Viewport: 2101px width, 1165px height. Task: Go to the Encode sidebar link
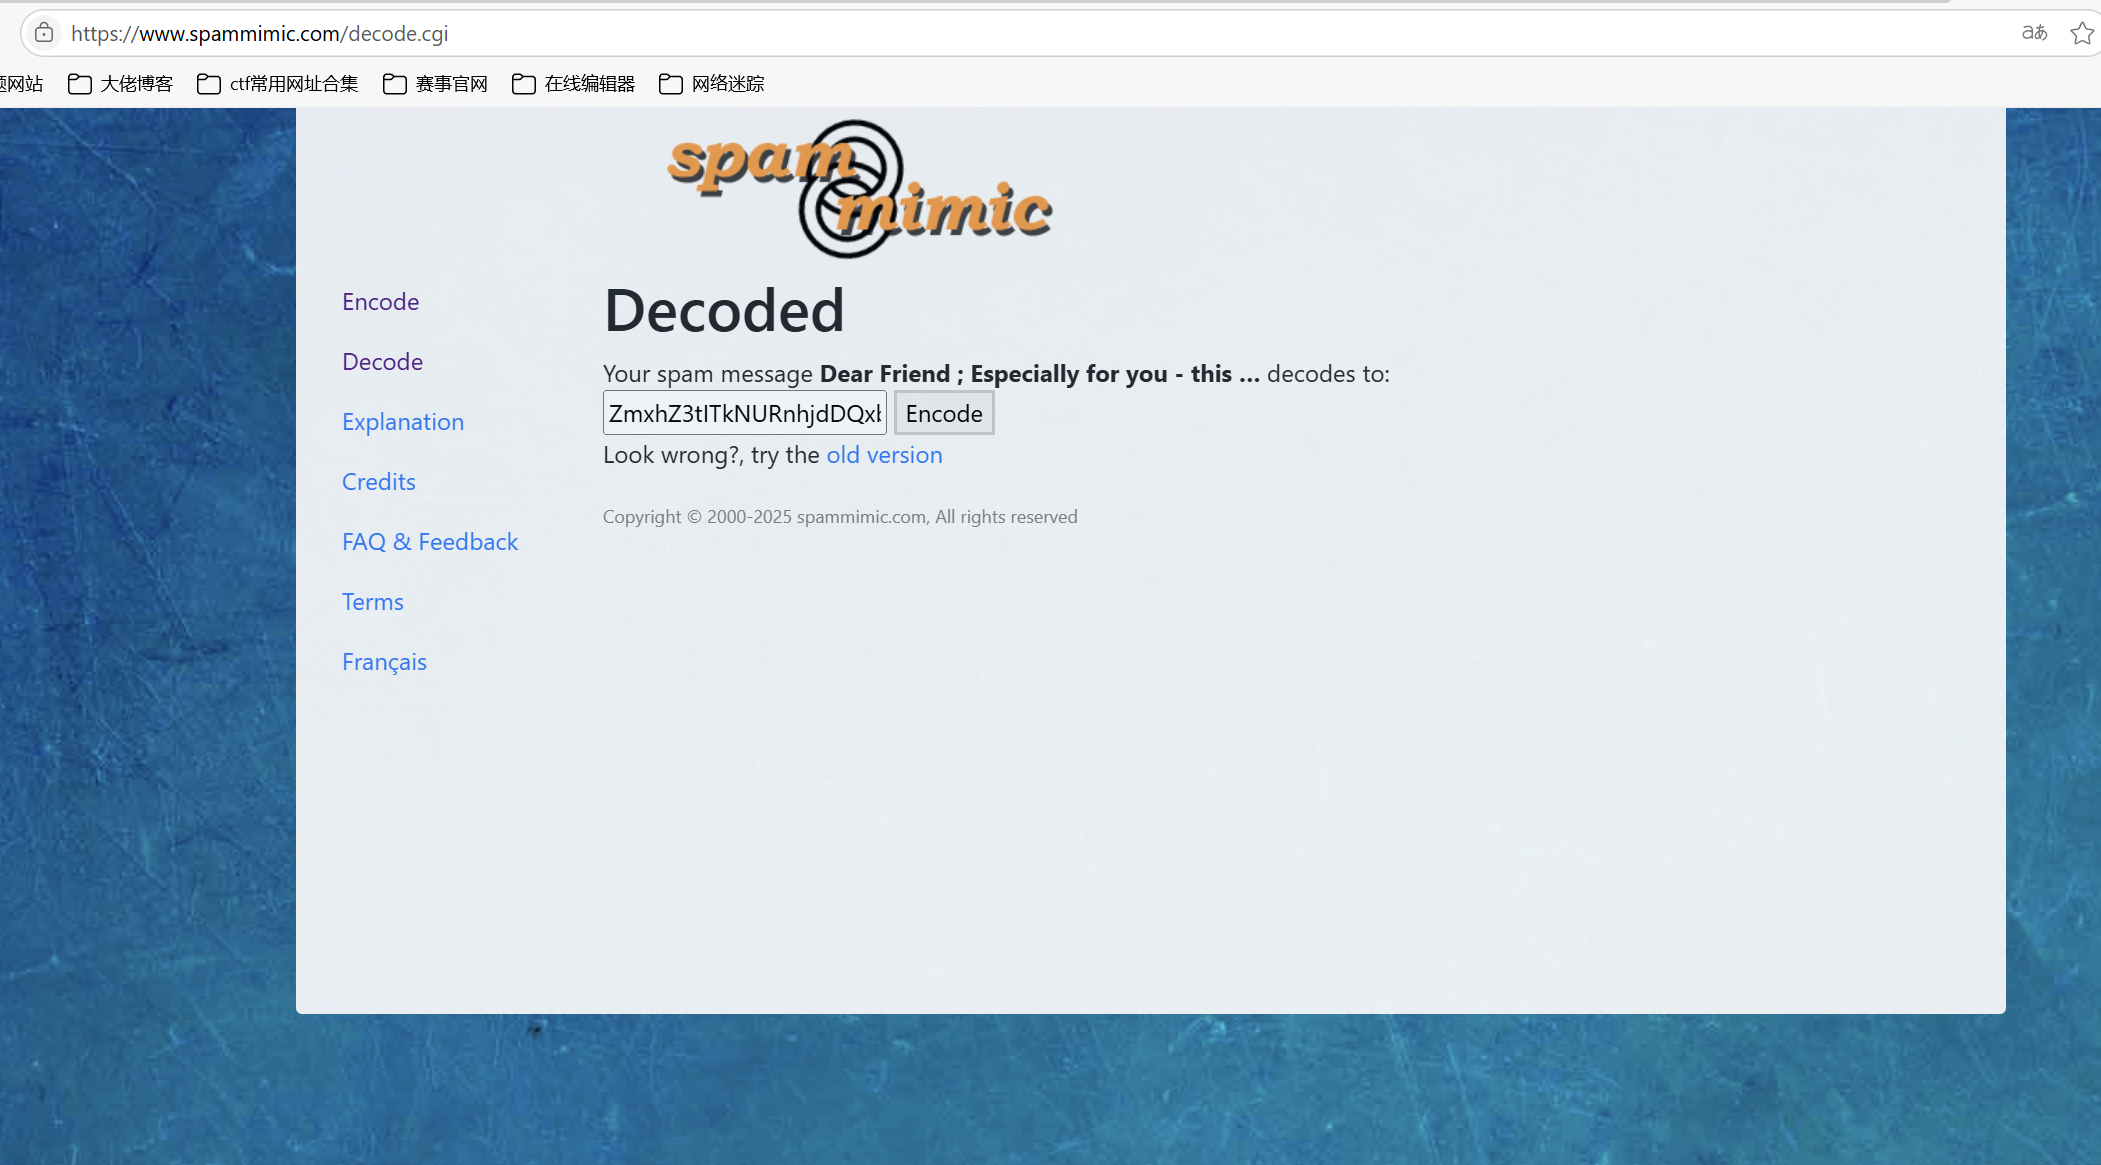(x=380, y=302)
